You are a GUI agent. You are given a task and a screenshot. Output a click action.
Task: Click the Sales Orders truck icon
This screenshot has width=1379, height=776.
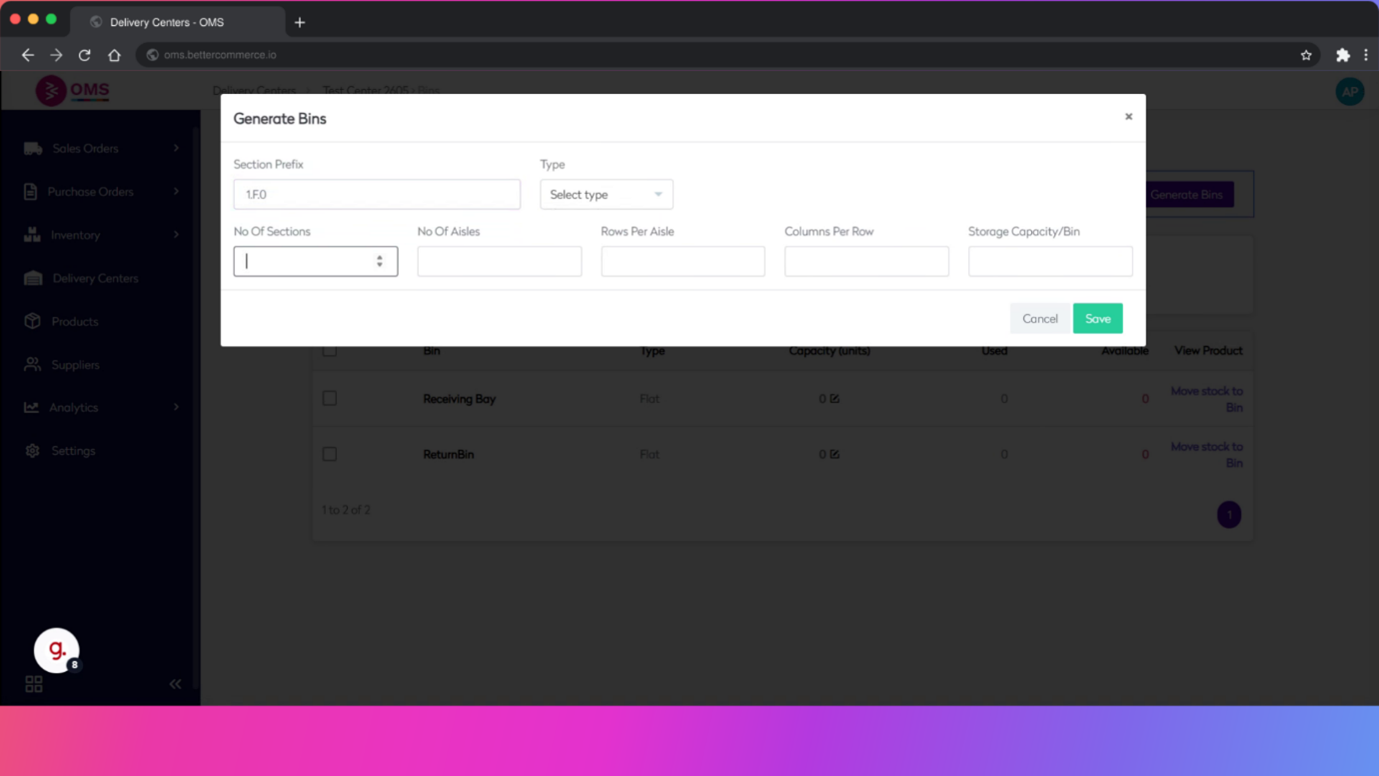coord(33,148)
